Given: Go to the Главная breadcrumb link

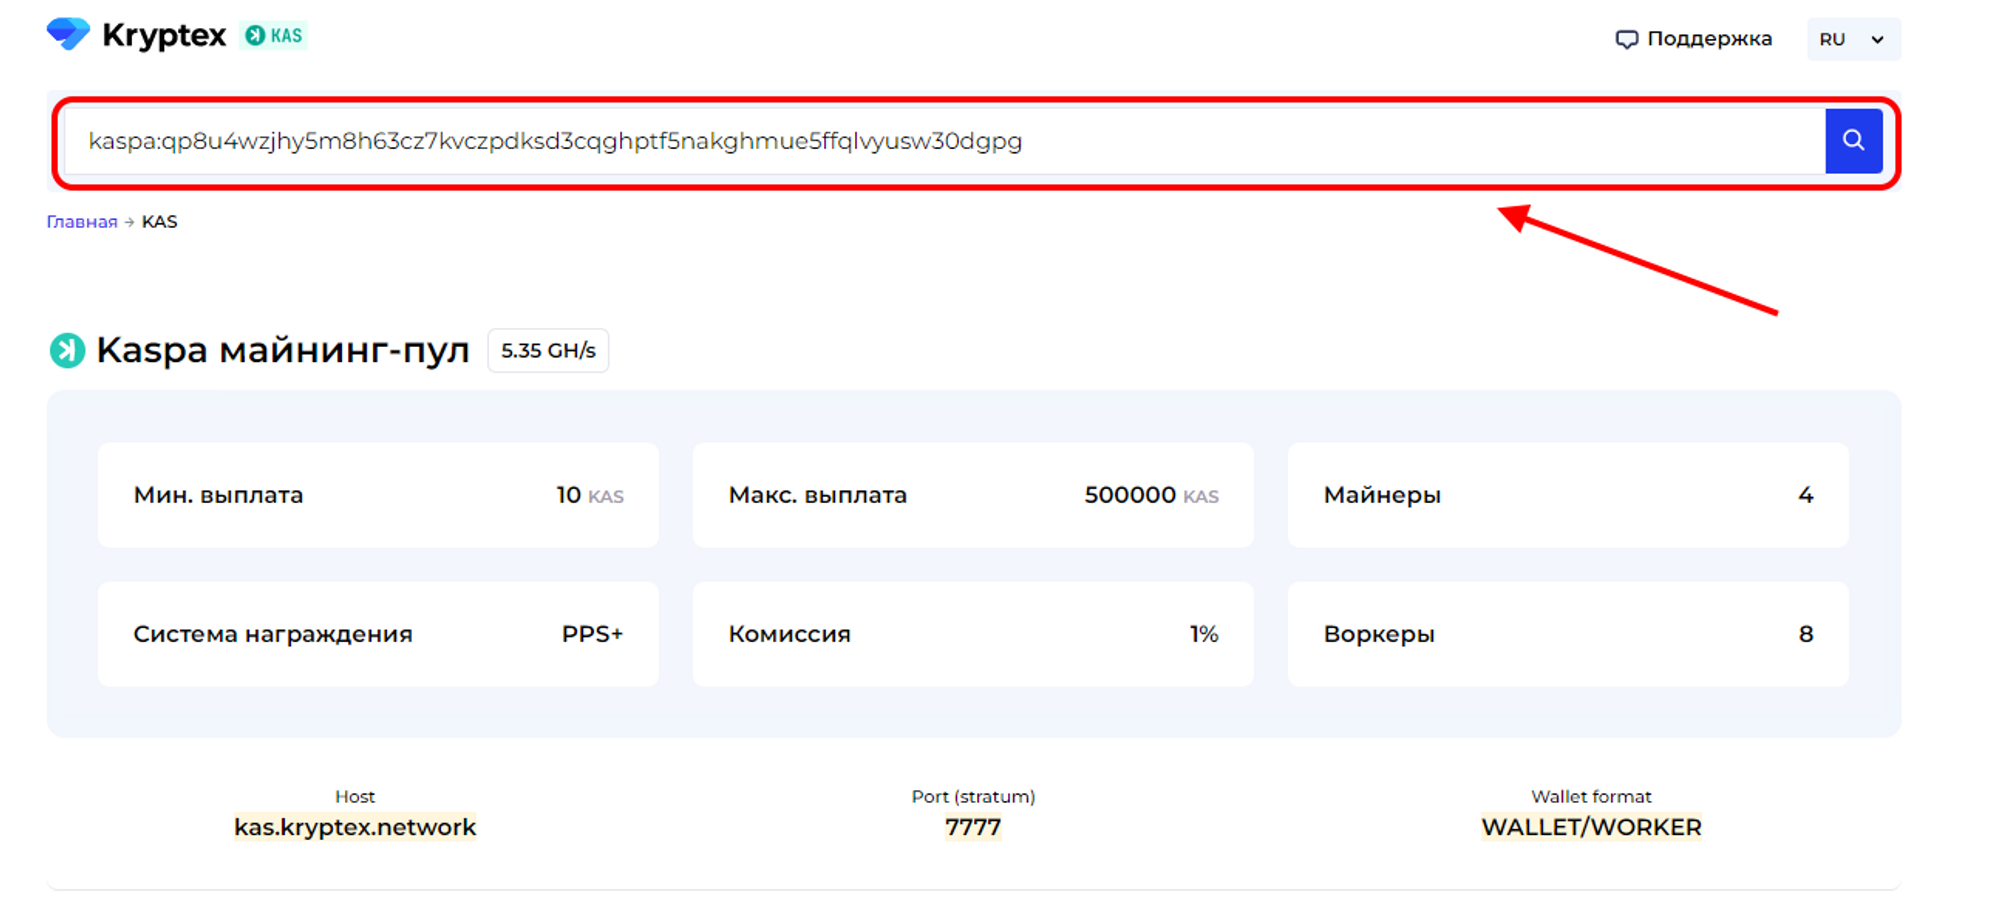Looking at the screenshot, I should coord(82,222).
